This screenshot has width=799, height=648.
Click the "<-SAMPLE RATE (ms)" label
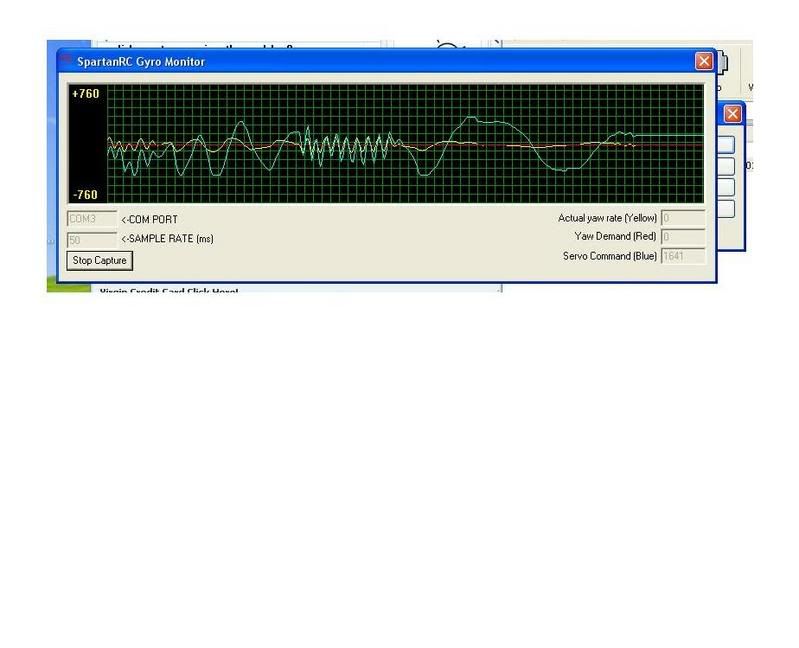tap(168, 238)
